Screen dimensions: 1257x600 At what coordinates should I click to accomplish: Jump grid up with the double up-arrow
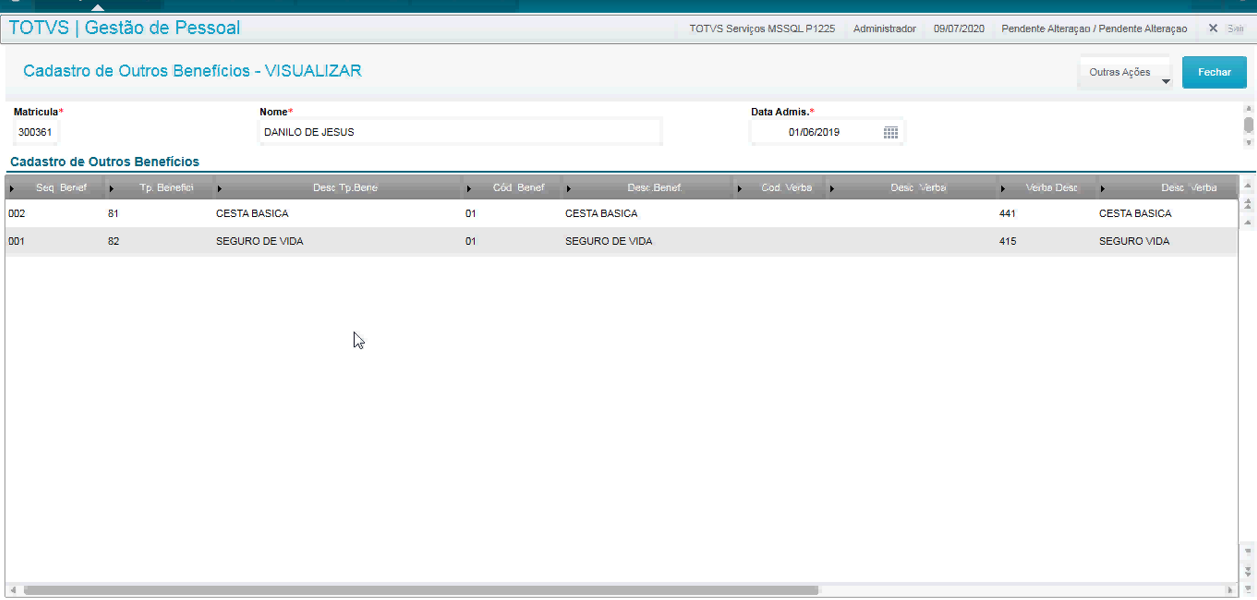click(1247, 203)
